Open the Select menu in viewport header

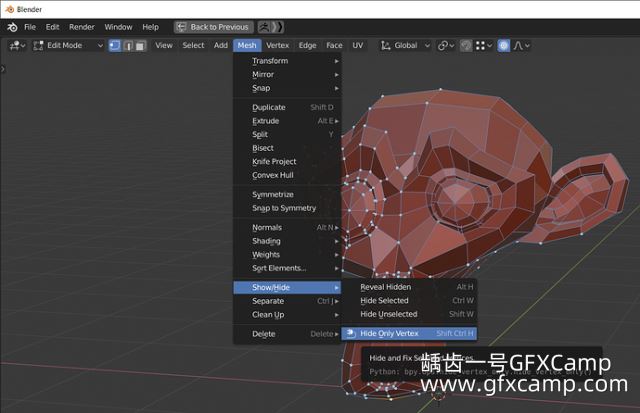point(193,46)
